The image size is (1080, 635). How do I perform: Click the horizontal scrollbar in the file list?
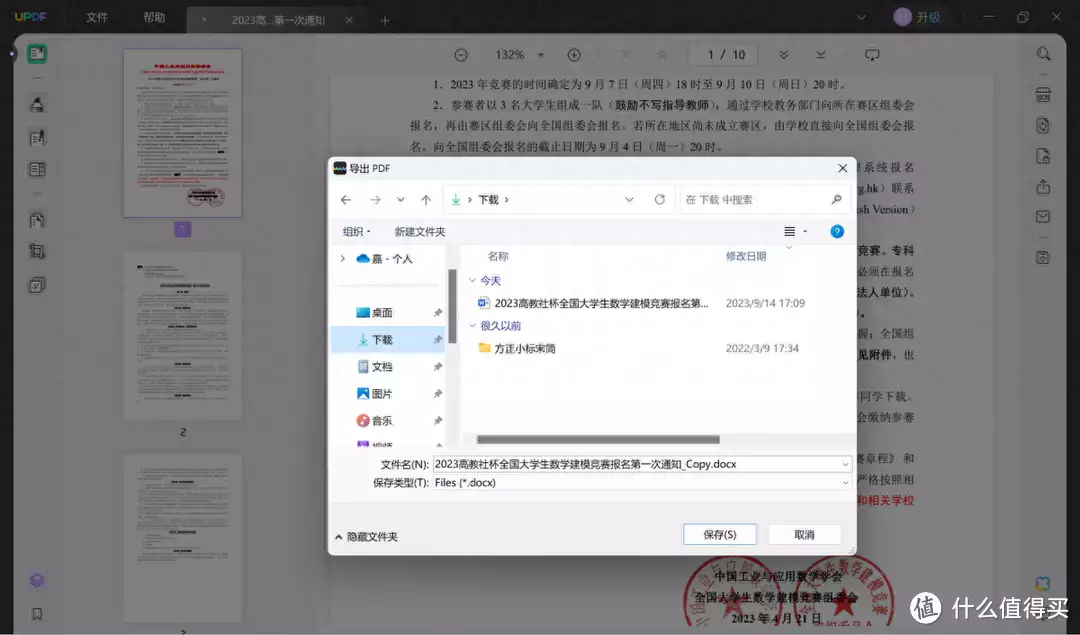(597, 439)
